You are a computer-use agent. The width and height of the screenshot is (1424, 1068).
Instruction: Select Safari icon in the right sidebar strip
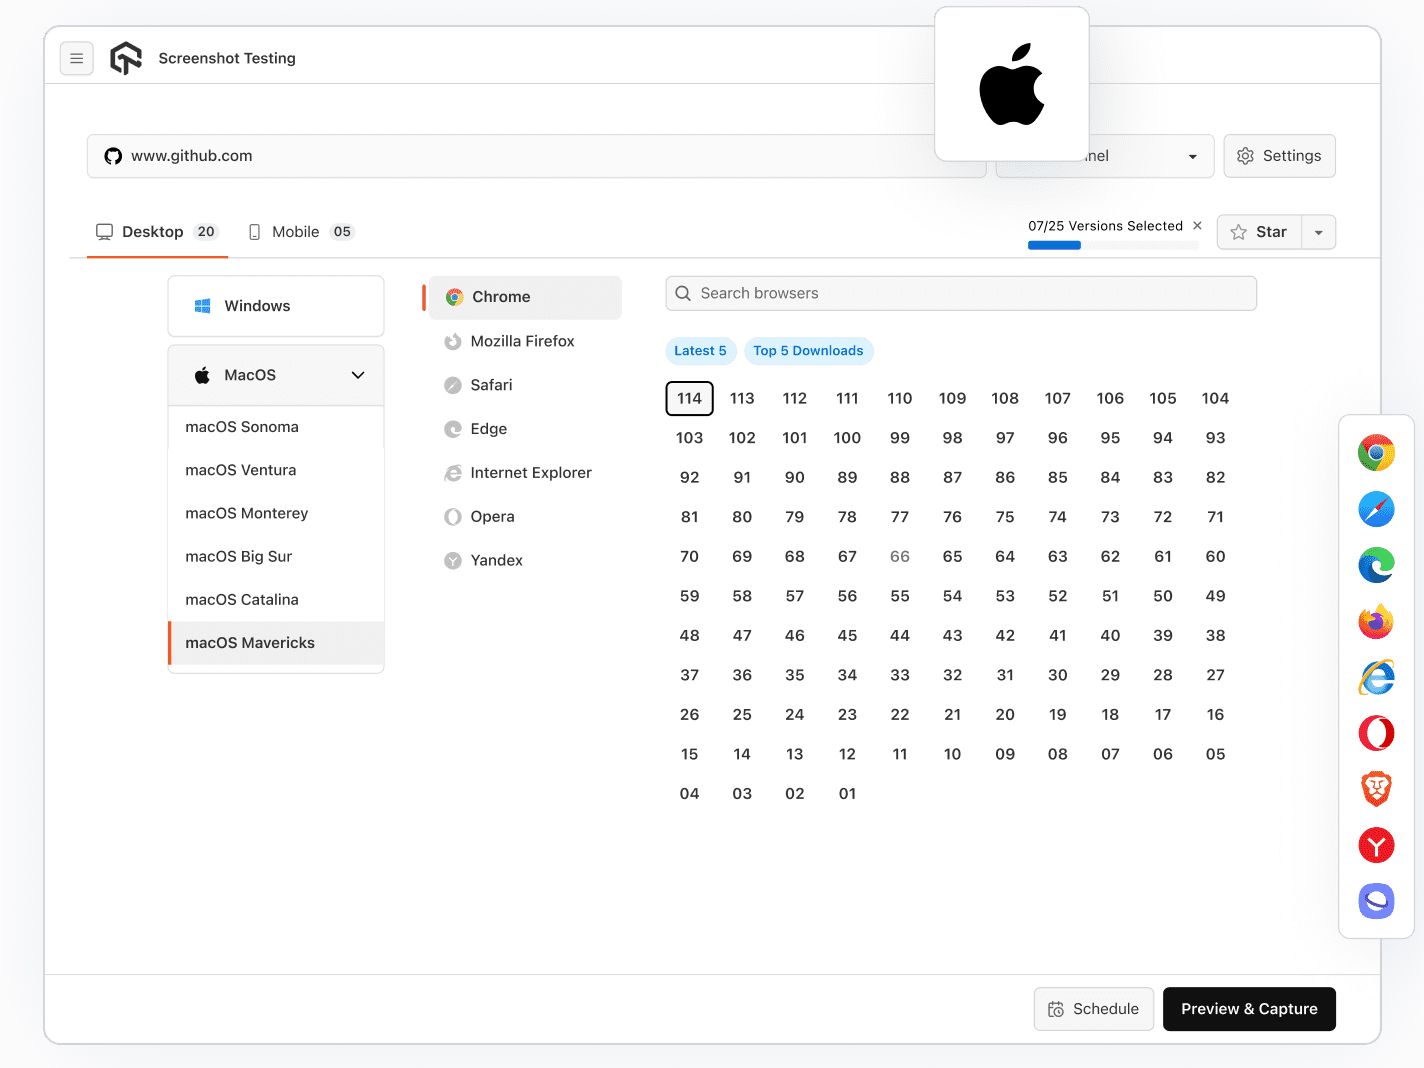pos(1377,509)
